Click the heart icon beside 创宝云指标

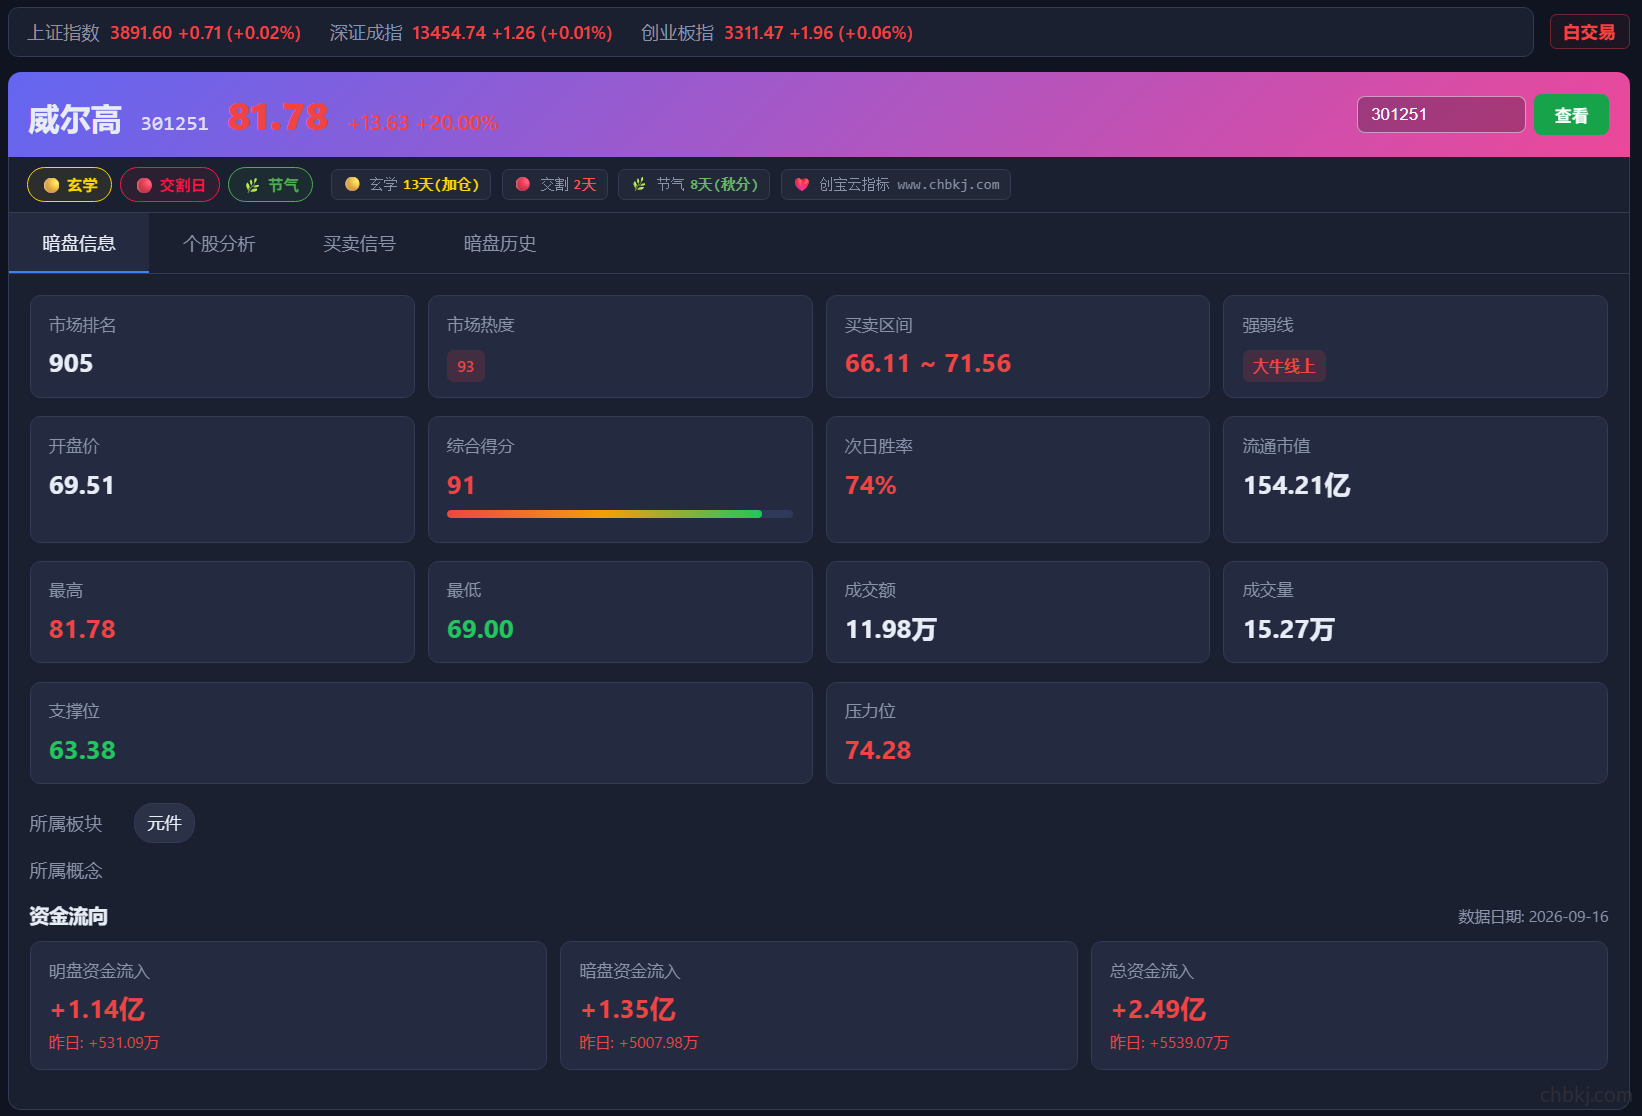tap(801, 184)
